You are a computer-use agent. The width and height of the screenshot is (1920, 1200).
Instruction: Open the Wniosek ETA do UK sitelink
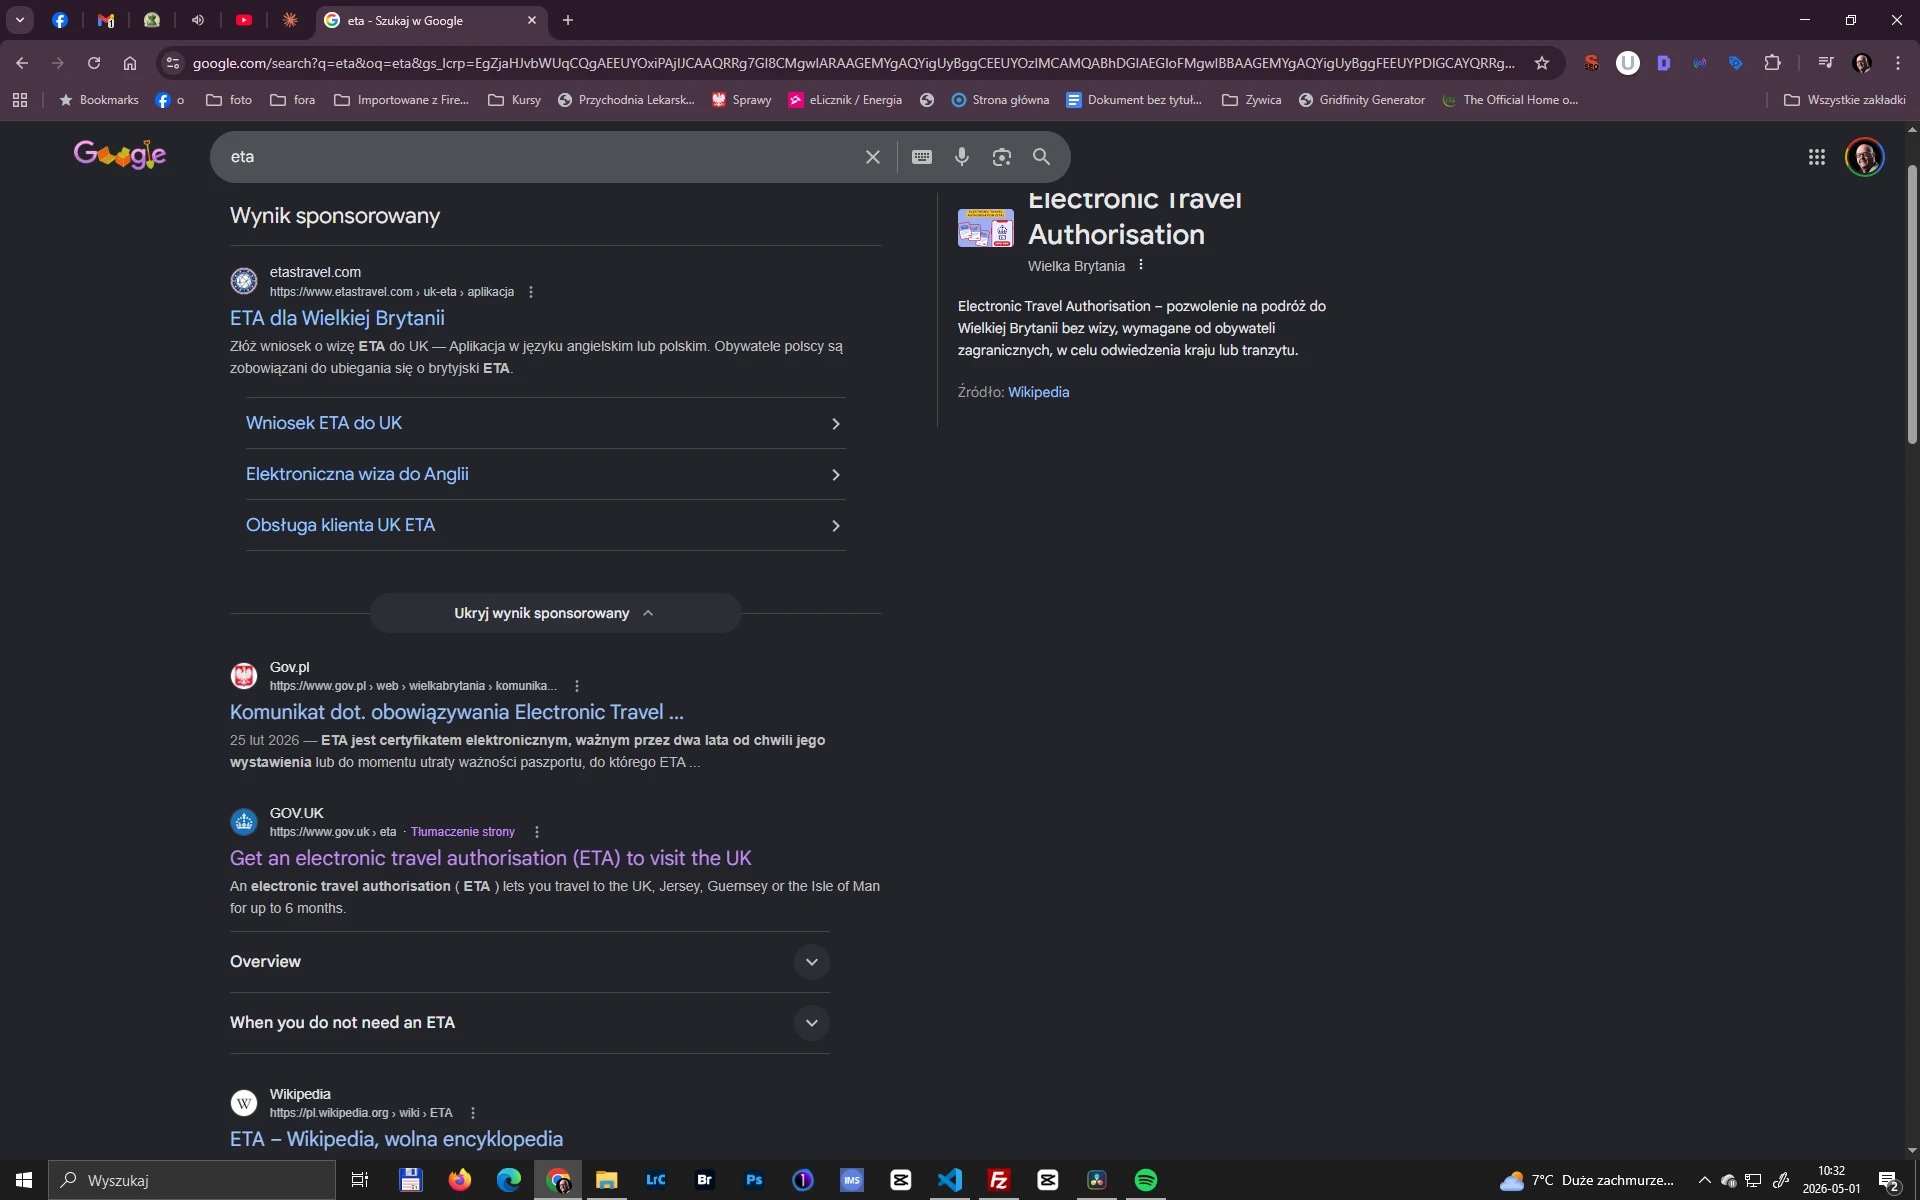point(545,423)
